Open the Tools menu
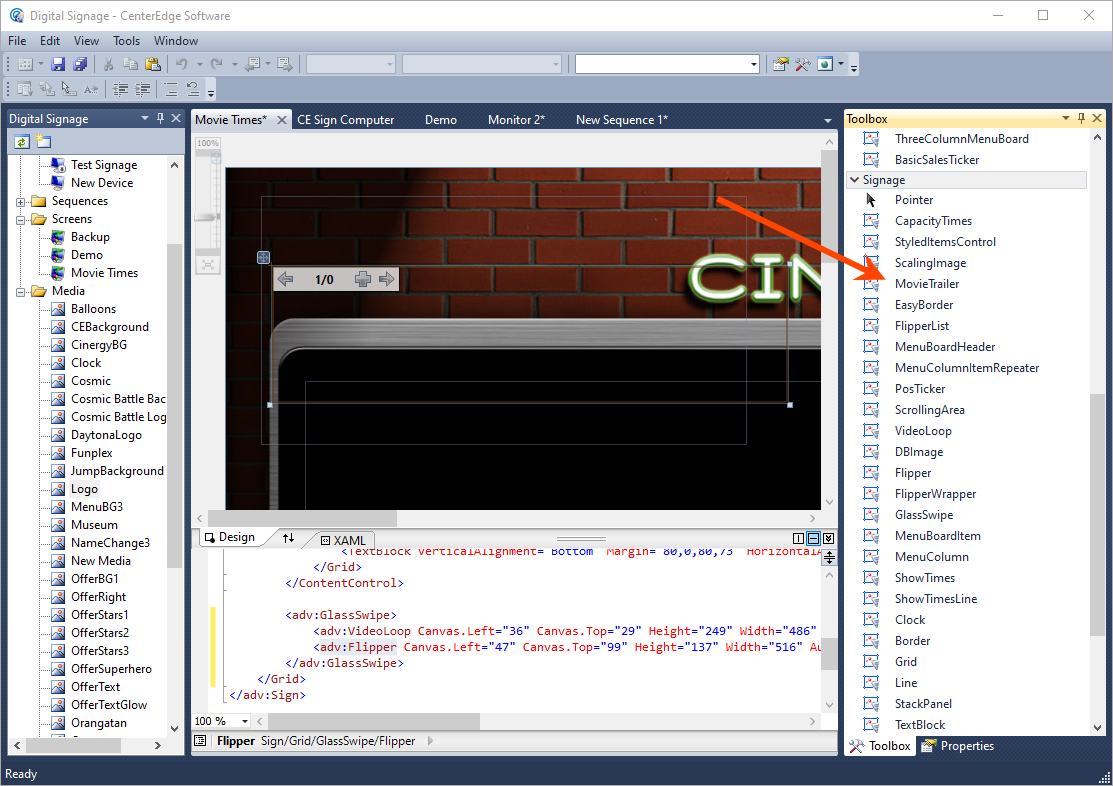 pyautogui.click(x=126, y=41)
